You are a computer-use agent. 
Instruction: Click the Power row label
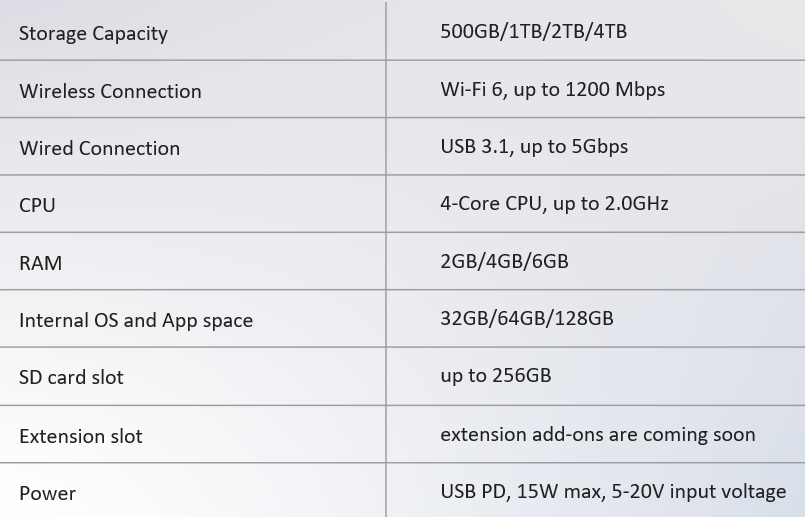pos(47,493)
